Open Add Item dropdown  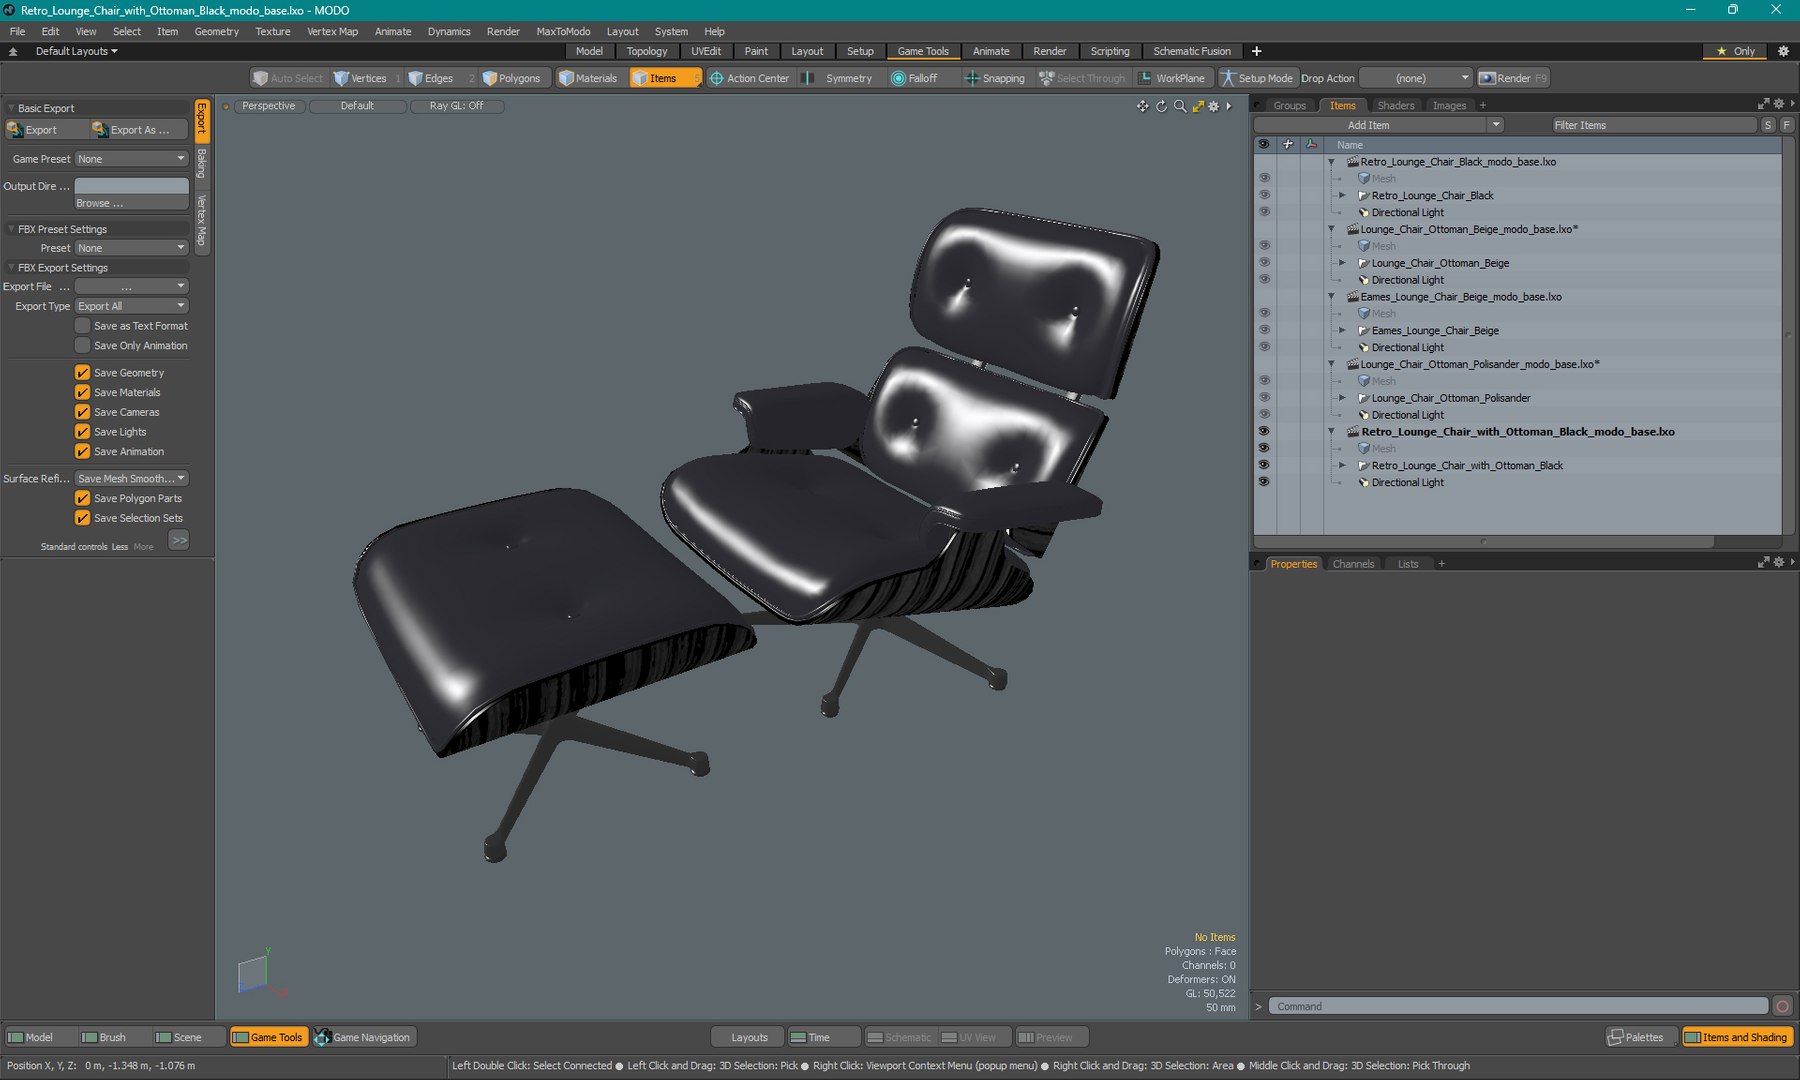(x=1379, y=125)
